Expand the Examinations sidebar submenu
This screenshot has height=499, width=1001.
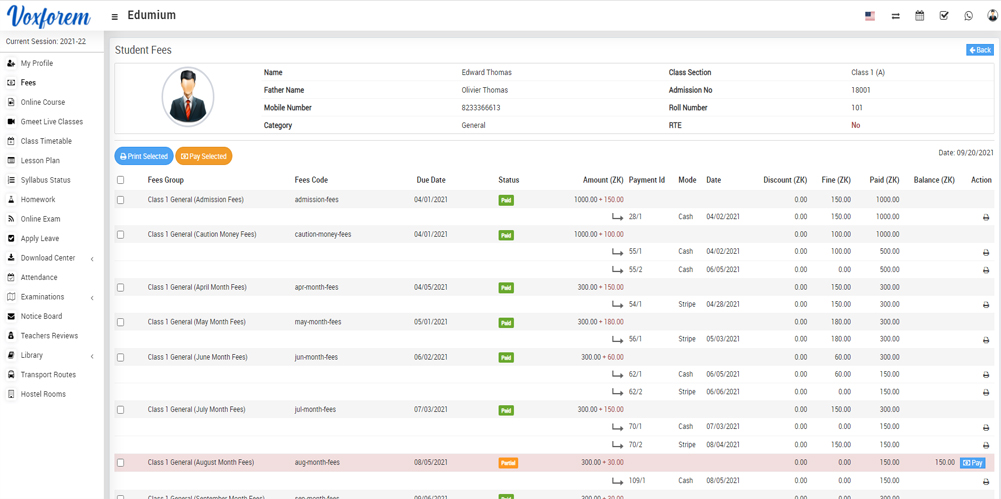92,298
